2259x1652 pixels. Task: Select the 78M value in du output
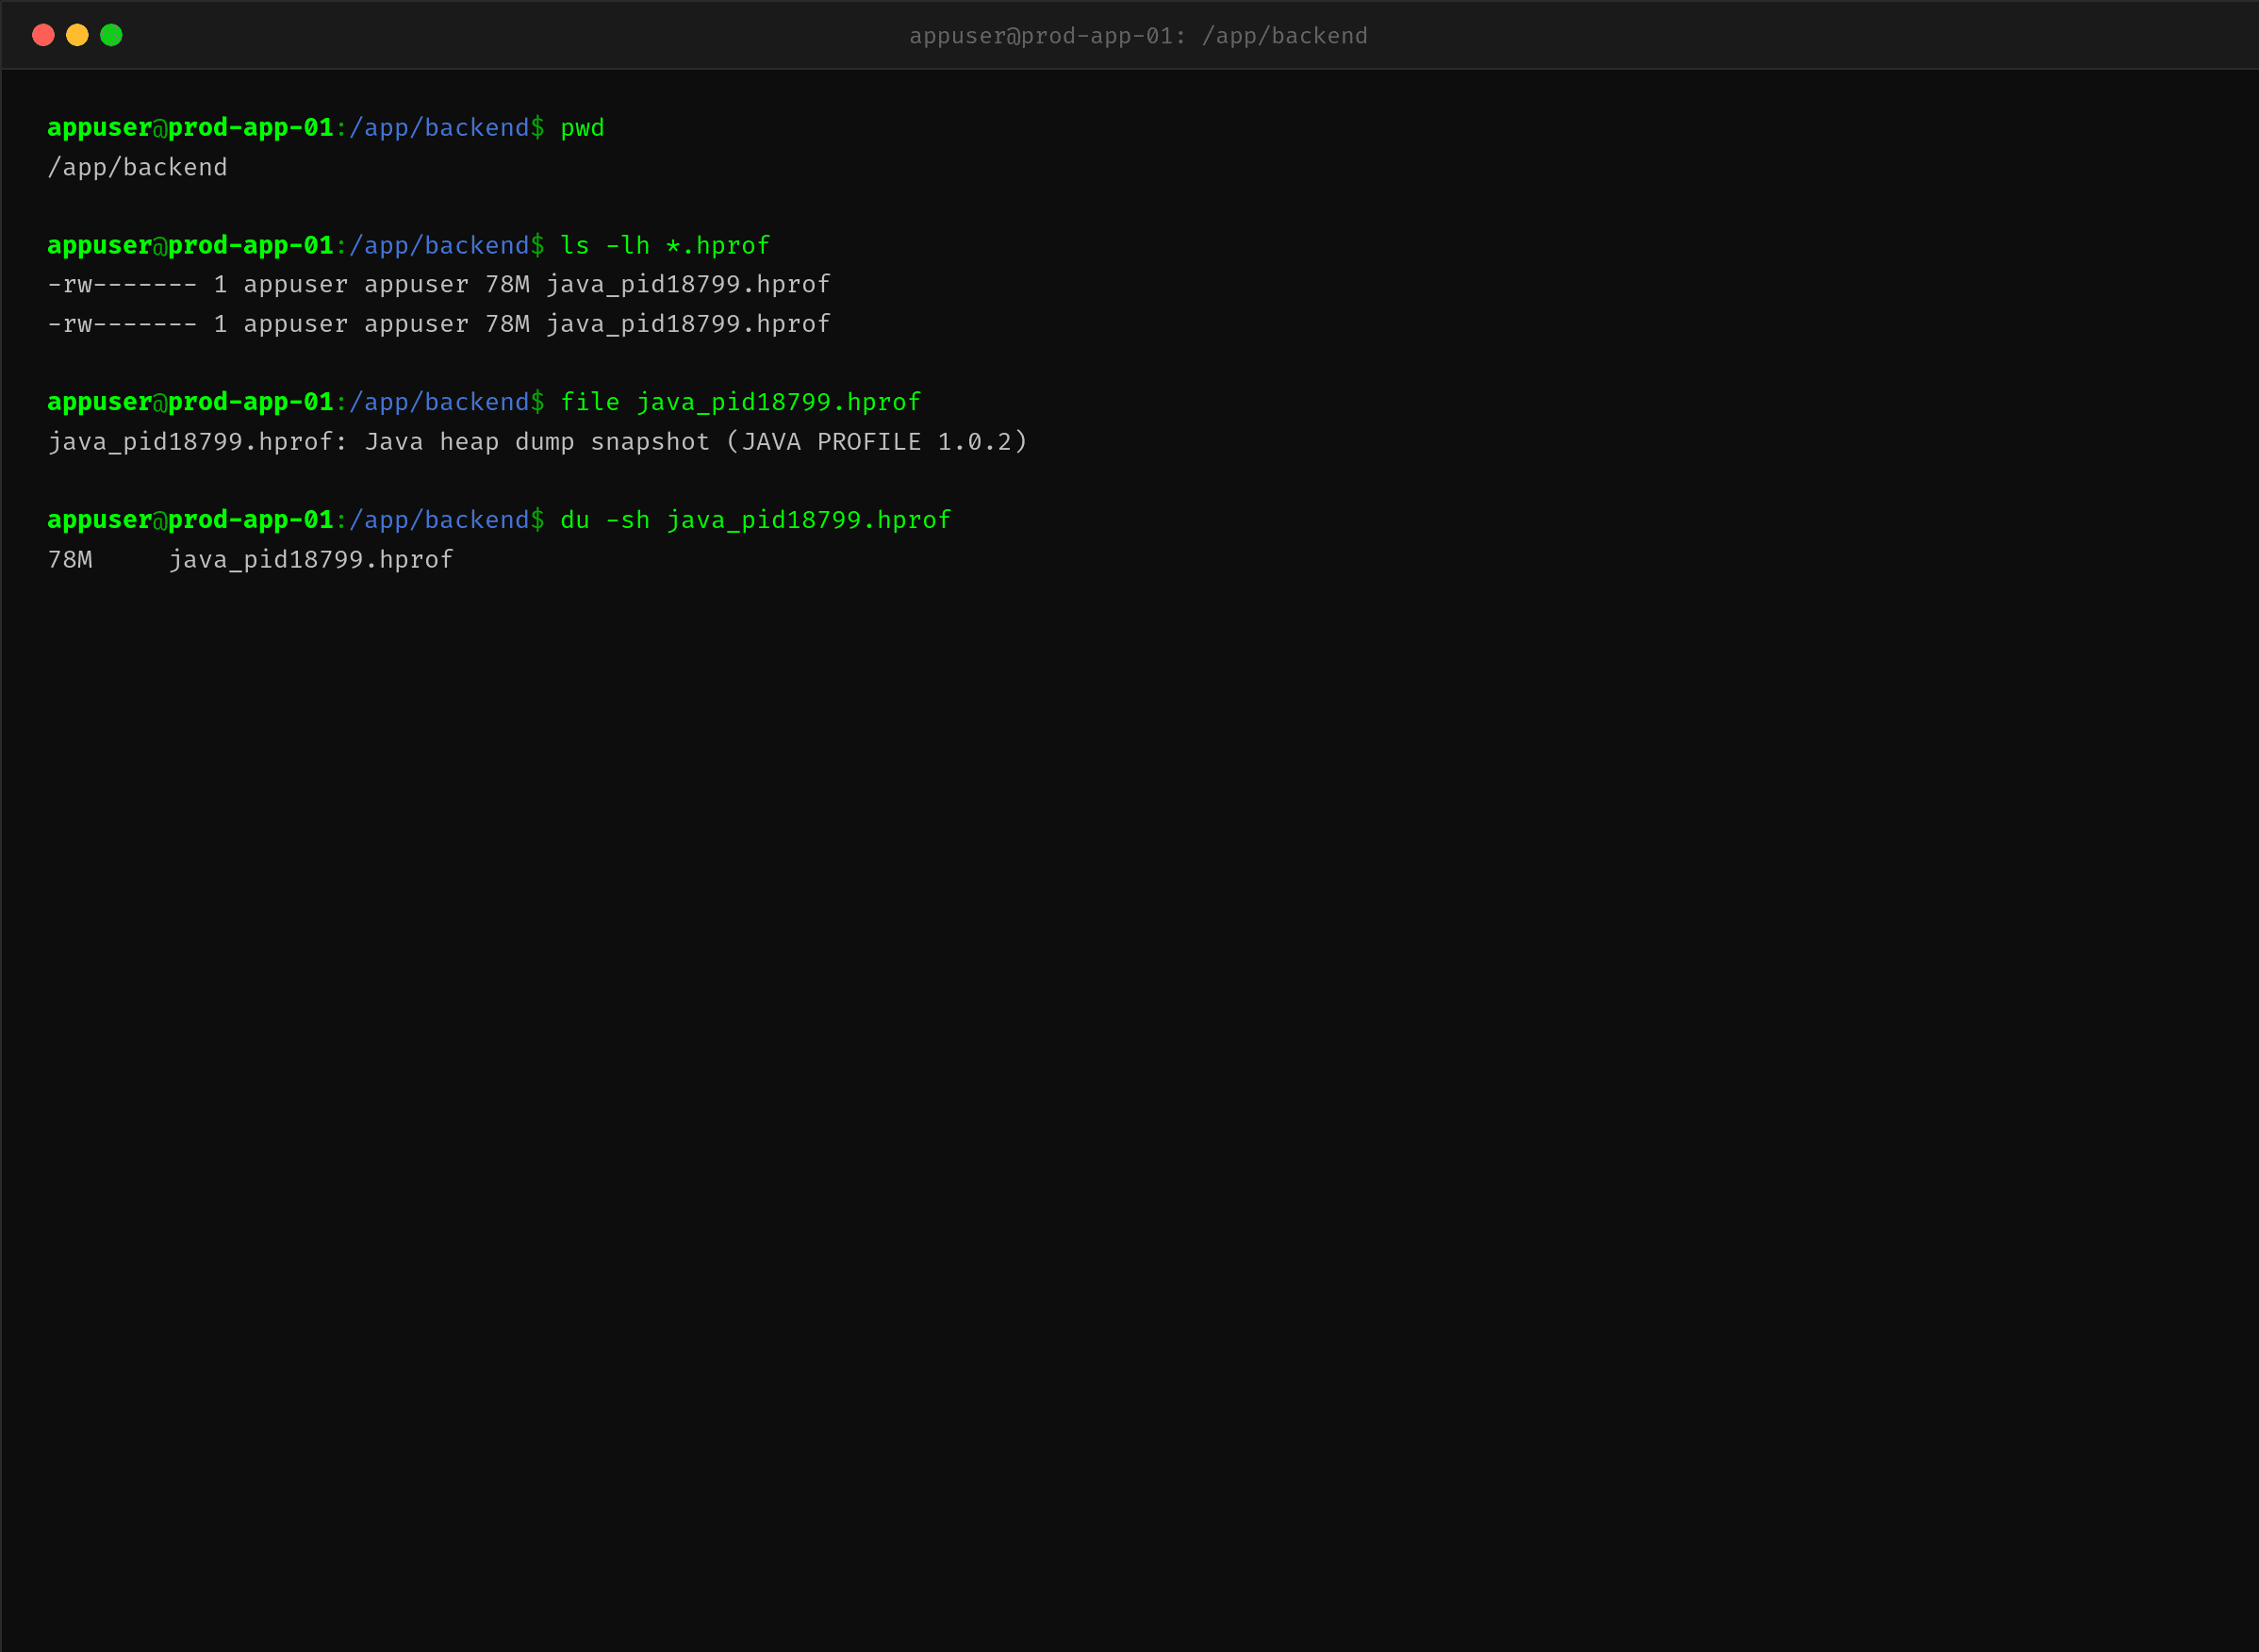click(70, 560)
